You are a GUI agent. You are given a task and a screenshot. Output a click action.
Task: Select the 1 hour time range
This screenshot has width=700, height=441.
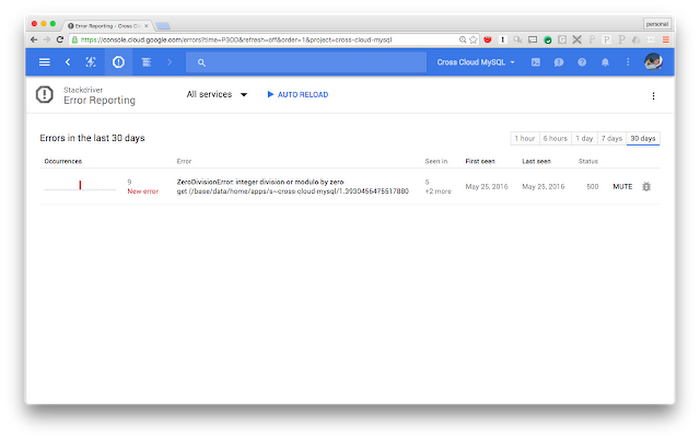(x=525, y=138)
